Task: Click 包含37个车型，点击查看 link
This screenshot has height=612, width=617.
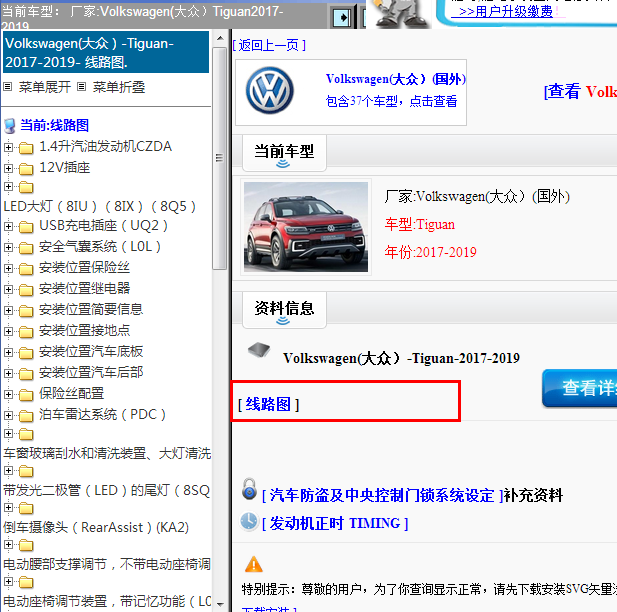Action: coord(392,102)
